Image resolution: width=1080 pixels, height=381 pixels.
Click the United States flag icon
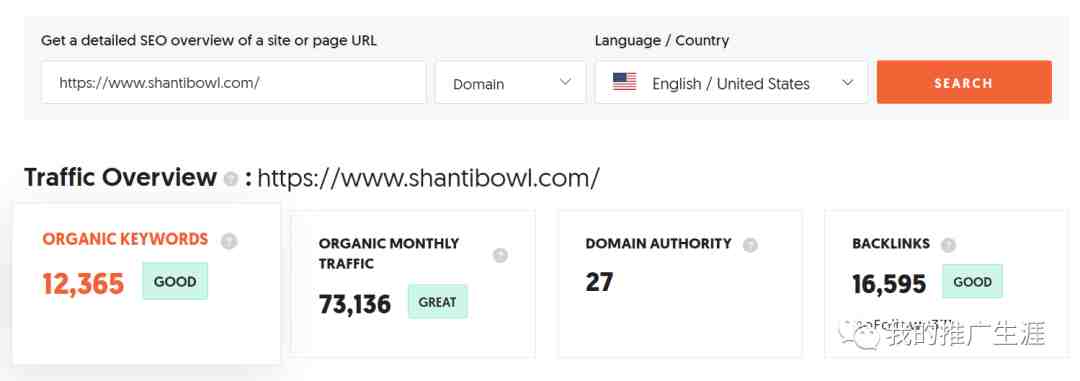[x=625, y=82]
